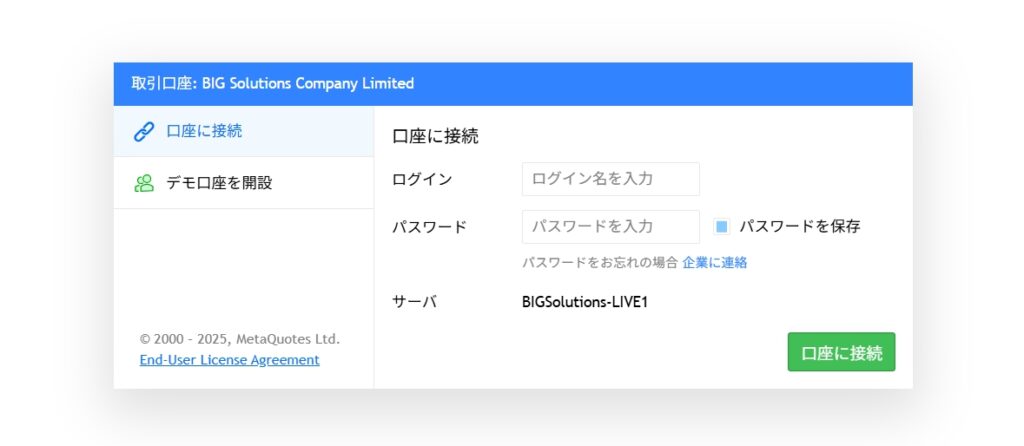Click the サーバ label
This screenshot has width=1024, height=446.
414,301
